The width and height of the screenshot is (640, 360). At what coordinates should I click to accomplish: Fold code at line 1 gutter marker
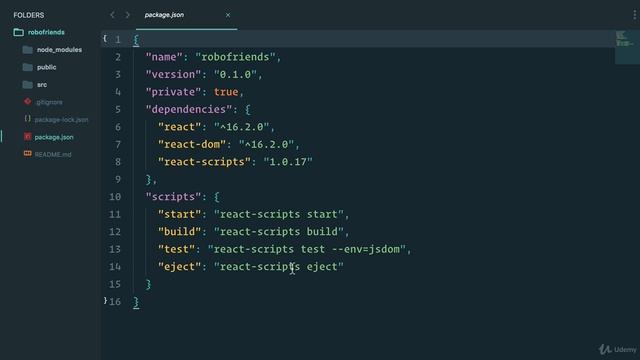(x=105, y=38)
